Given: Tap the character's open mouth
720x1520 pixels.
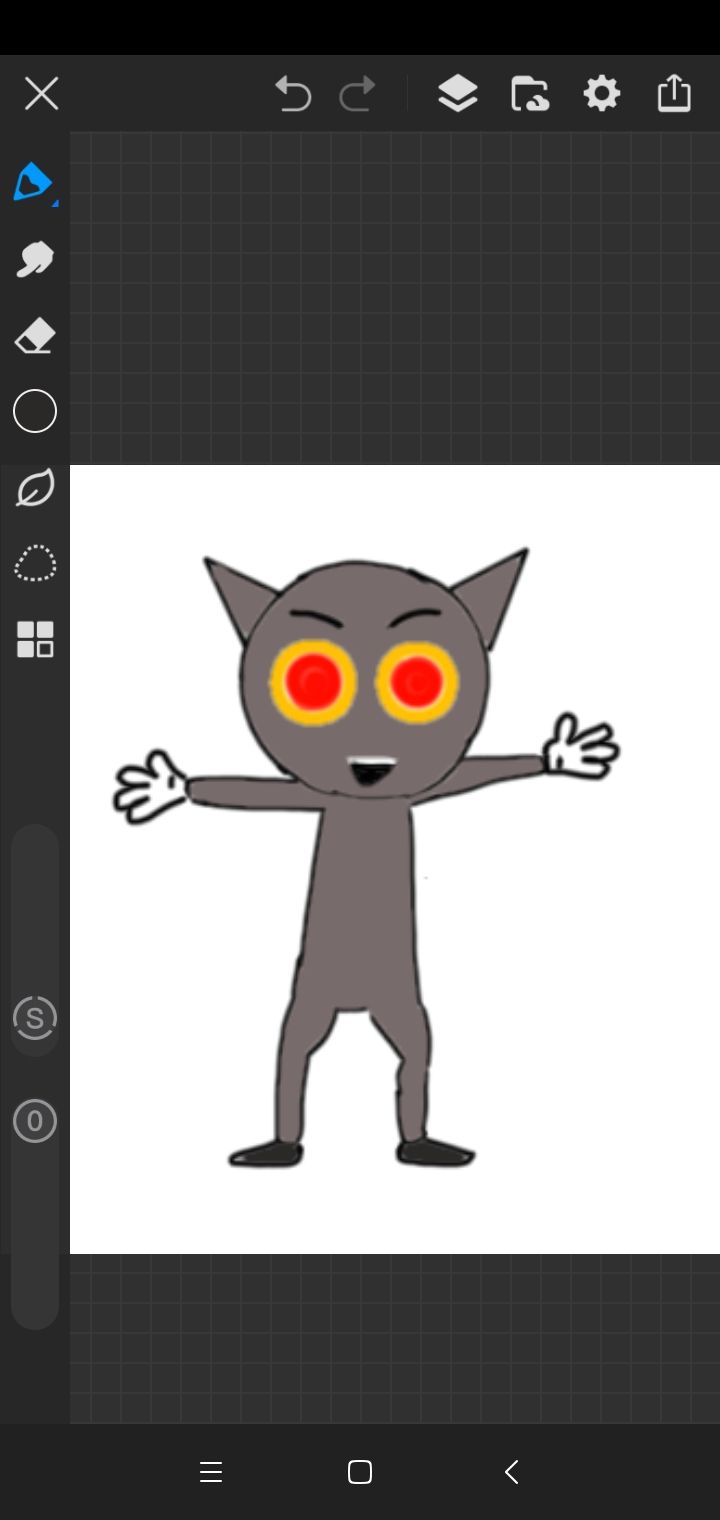Looking at the screenshot, I should click(371, 771).
